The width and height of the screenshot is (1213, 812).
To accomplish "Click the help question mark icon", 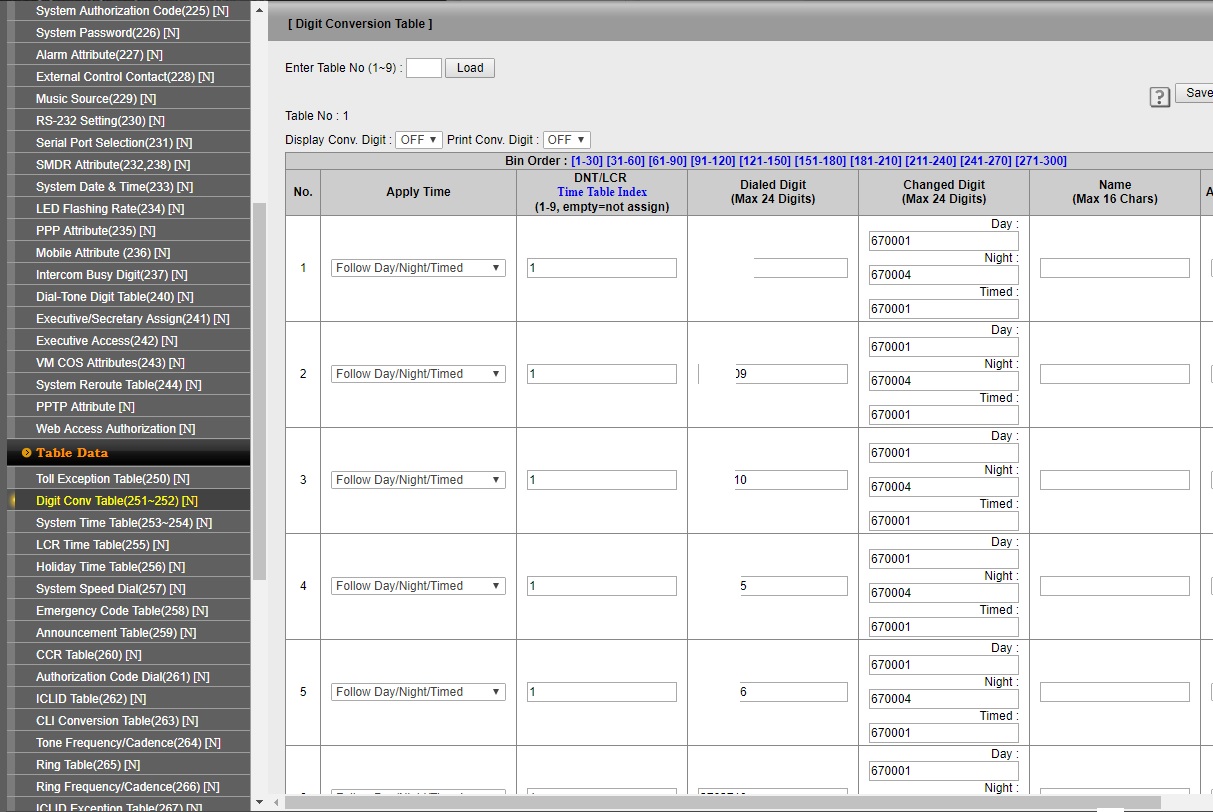I will click(x=1159, y=97).
